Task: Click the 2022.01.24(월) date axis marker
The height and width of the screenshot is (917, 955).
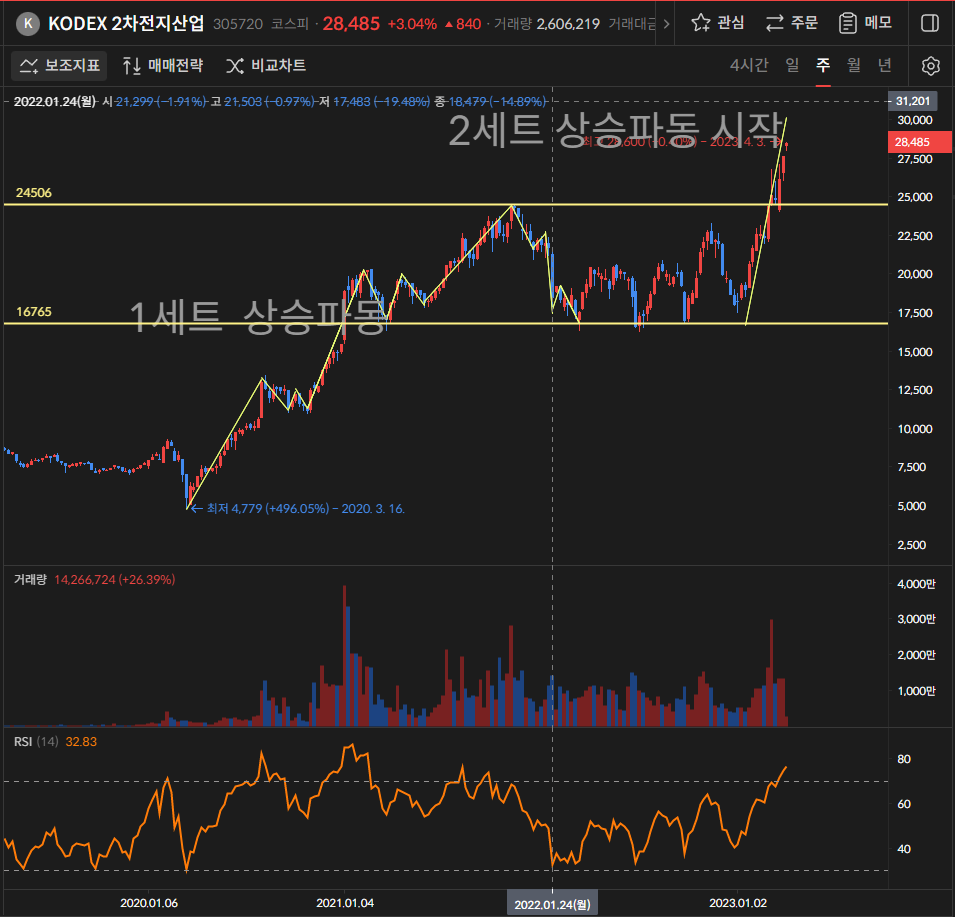Action: click(552, 904)
